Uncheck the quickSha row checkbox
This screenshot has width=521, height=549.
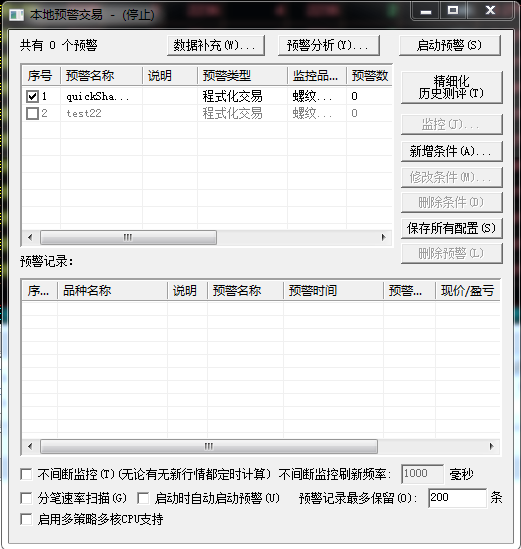tap(33, 96)
